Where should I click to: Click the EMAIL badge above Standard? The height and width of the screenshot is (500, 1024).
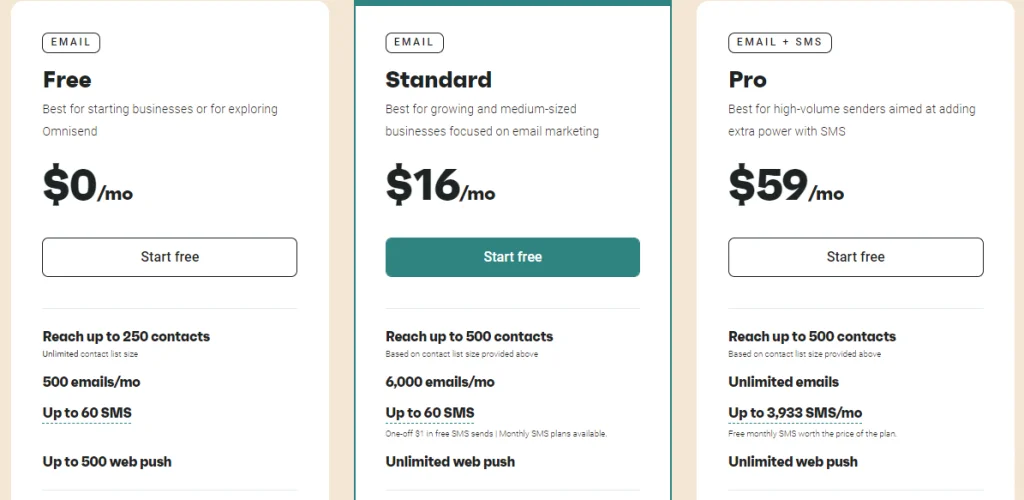tap(414, 43)
